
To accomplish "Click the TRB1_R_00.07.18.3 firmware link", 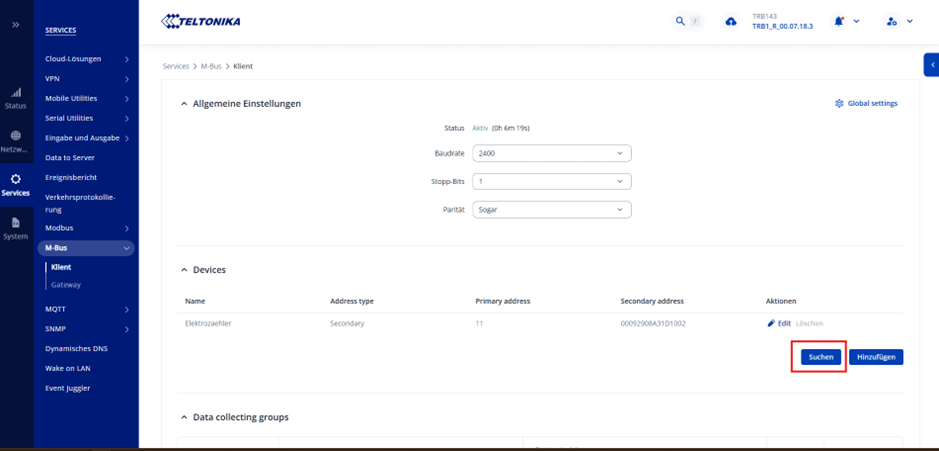I will point(783,26).
